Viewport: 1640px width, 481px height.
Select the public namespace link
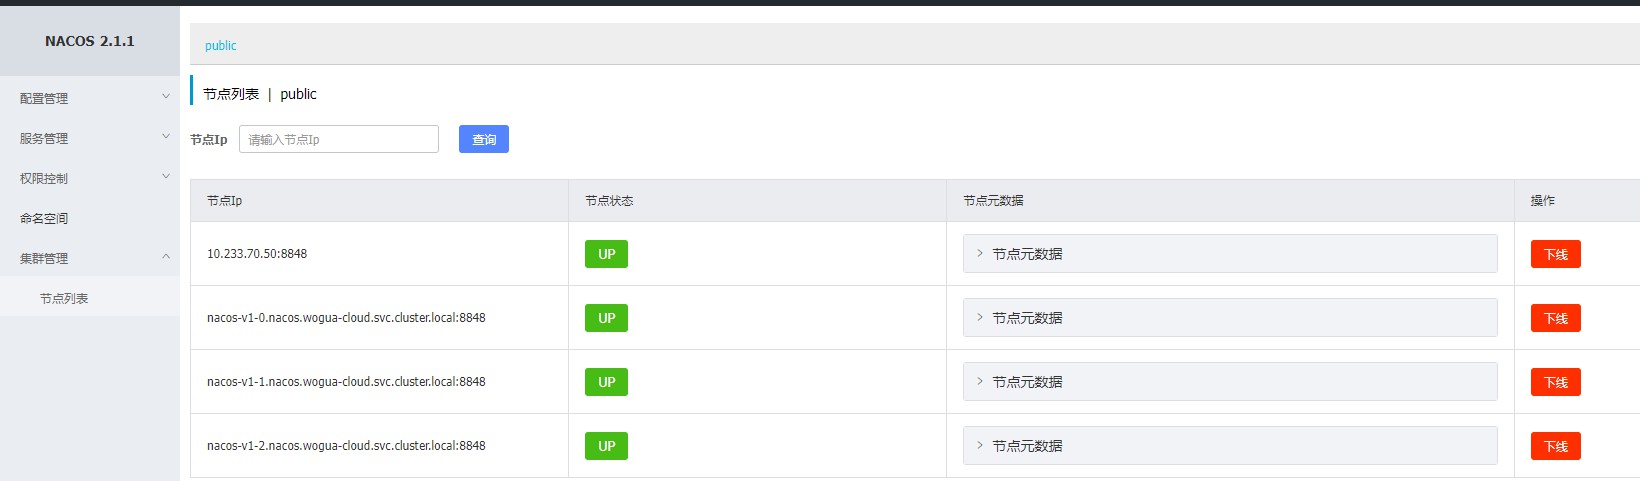pyautogui.click(x=221, y=45)
